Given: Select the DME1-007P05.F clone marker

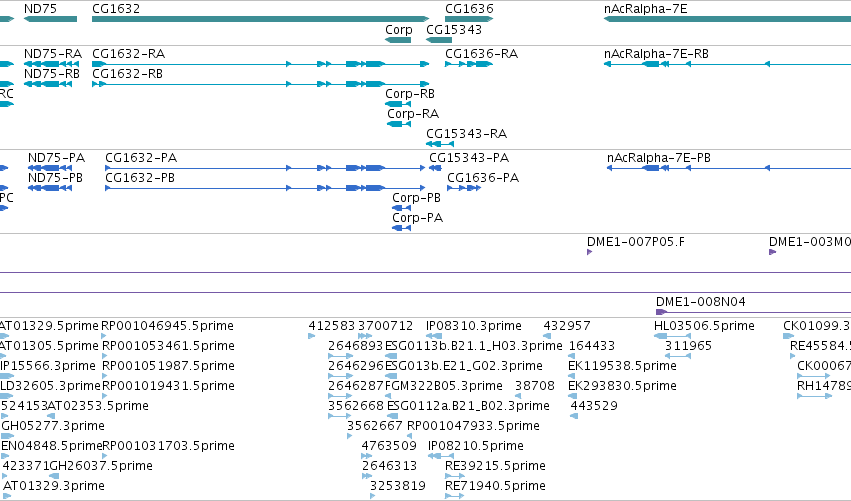Looking at the screenshot, I should [589, 252].
